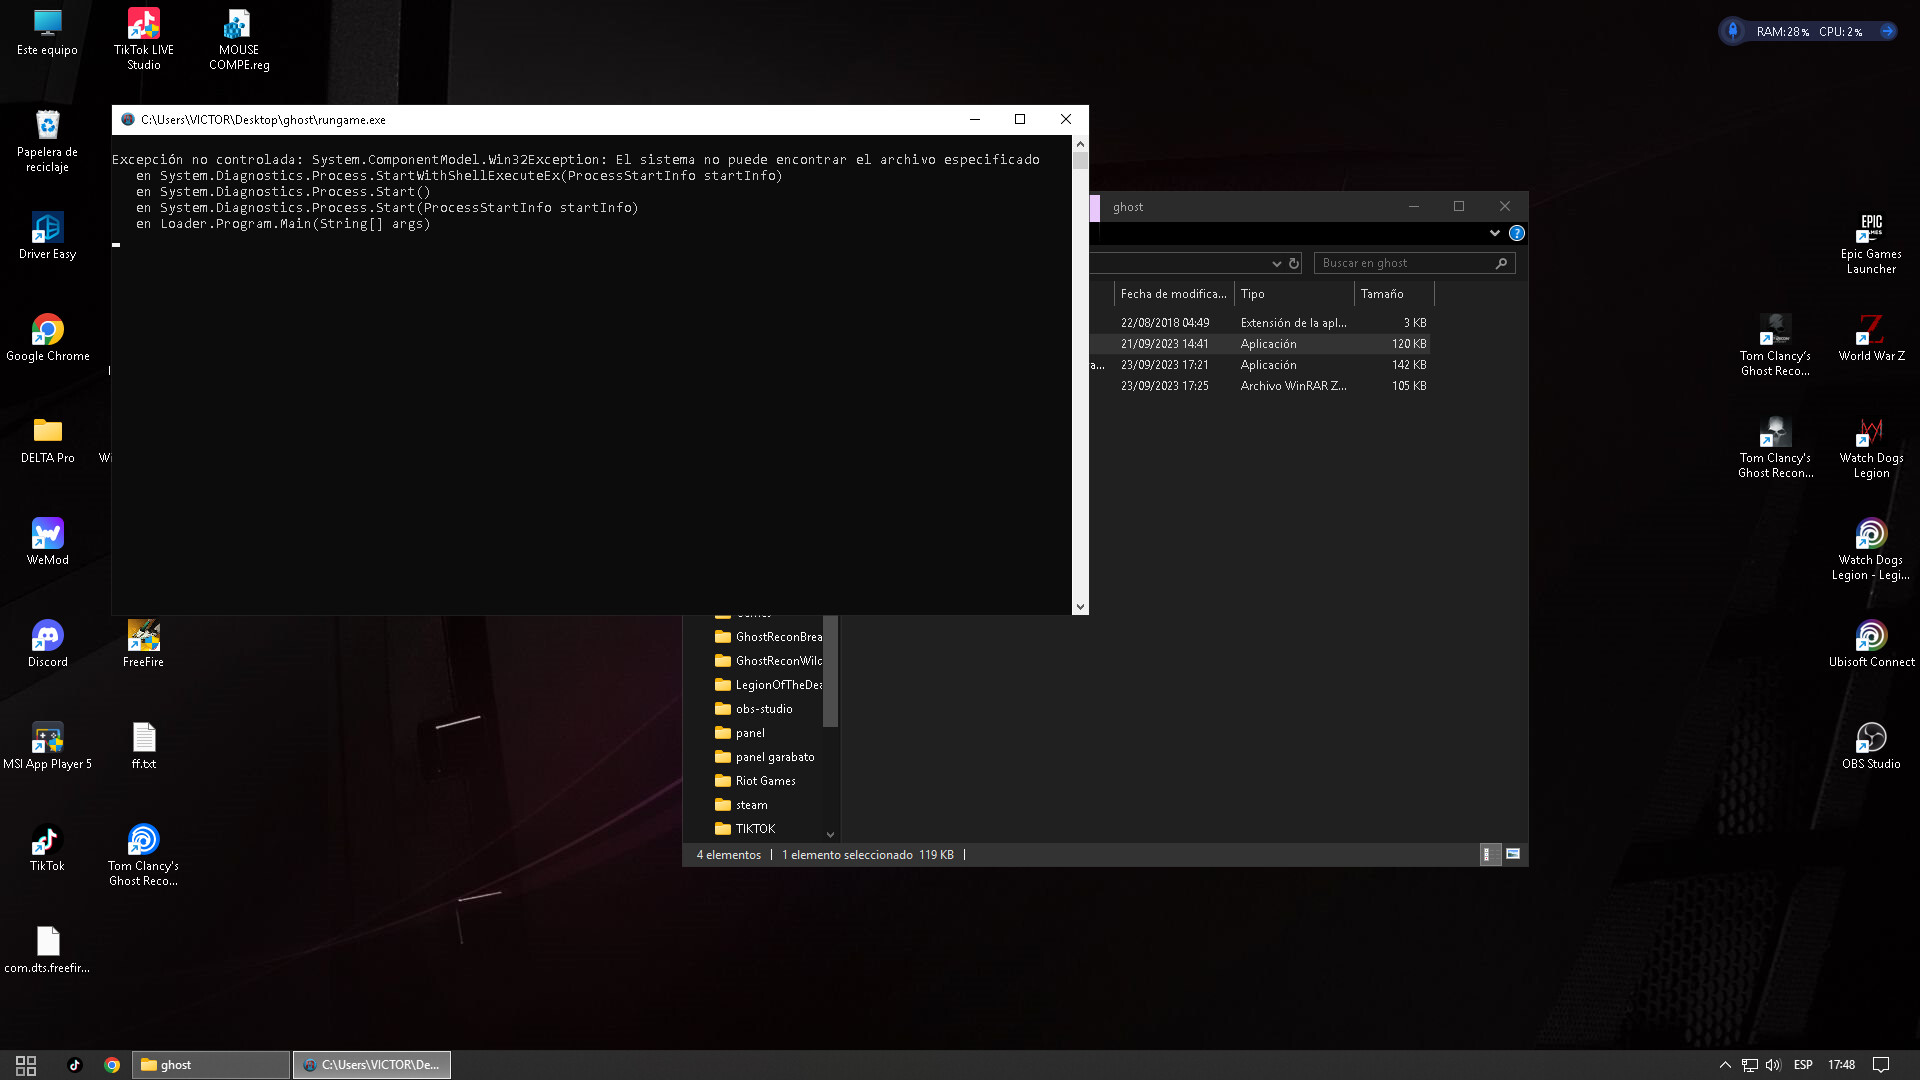Click the Google Chrome taskbar icon

point(112,1065)
